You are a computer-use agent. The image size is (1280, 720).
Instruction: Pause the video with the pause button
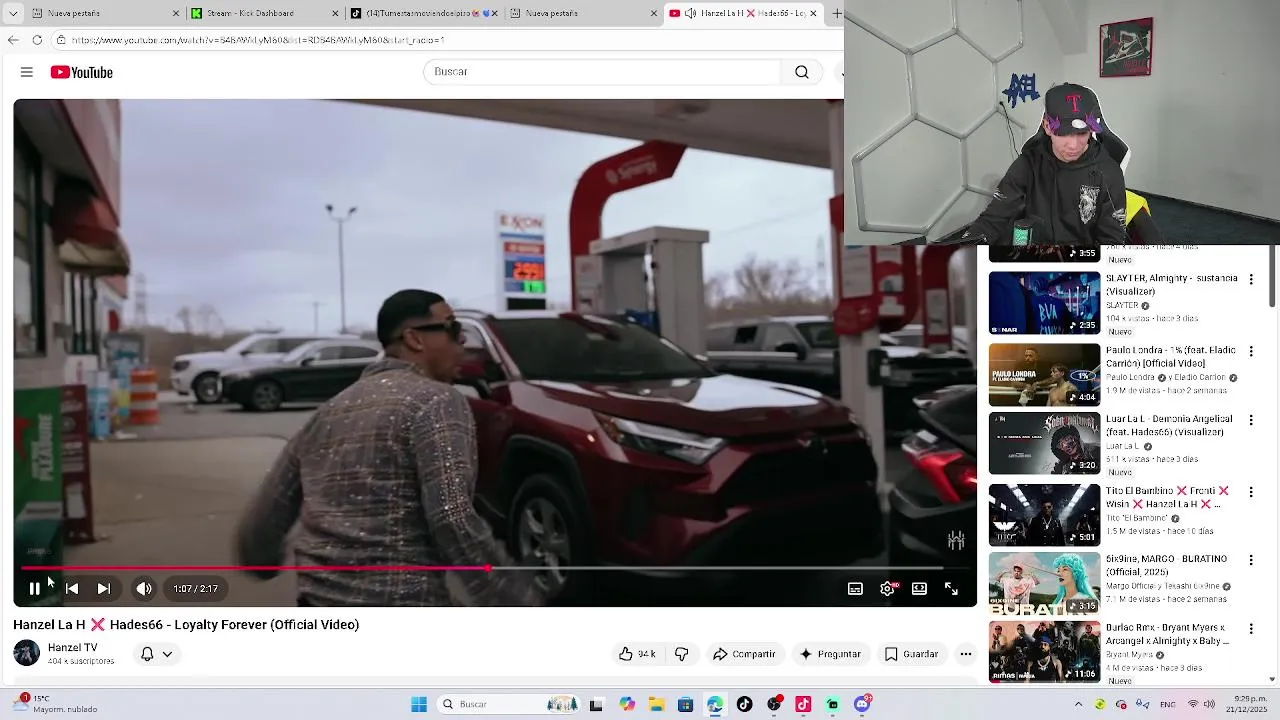pyautogui.click(x=34, y=589)
